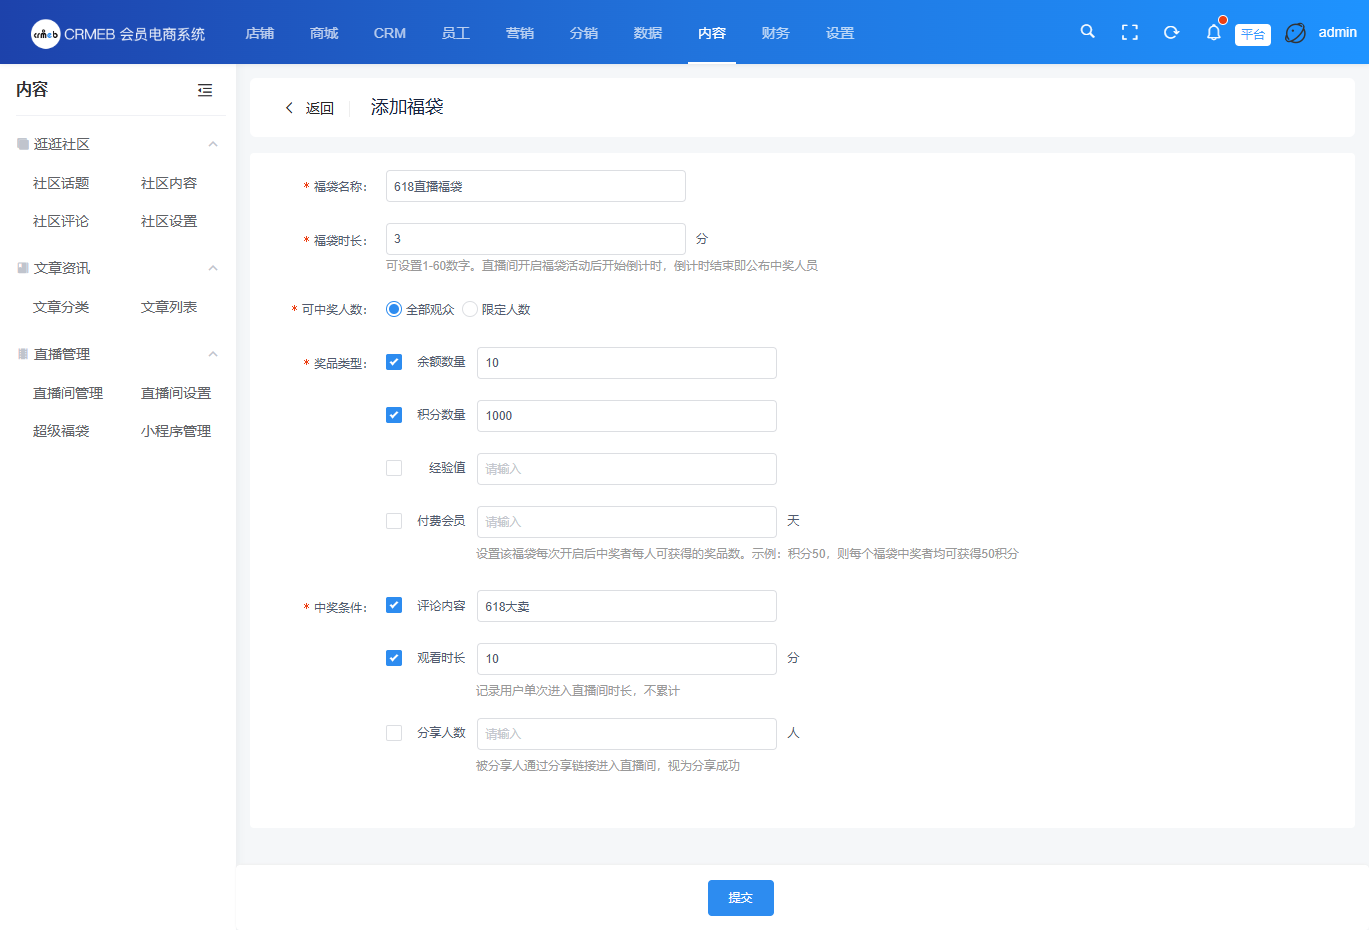The height and width of the screenshot is (930, 1369).
Task: Go to 直播间设置 in sidebar
Action: click(176, 393)
